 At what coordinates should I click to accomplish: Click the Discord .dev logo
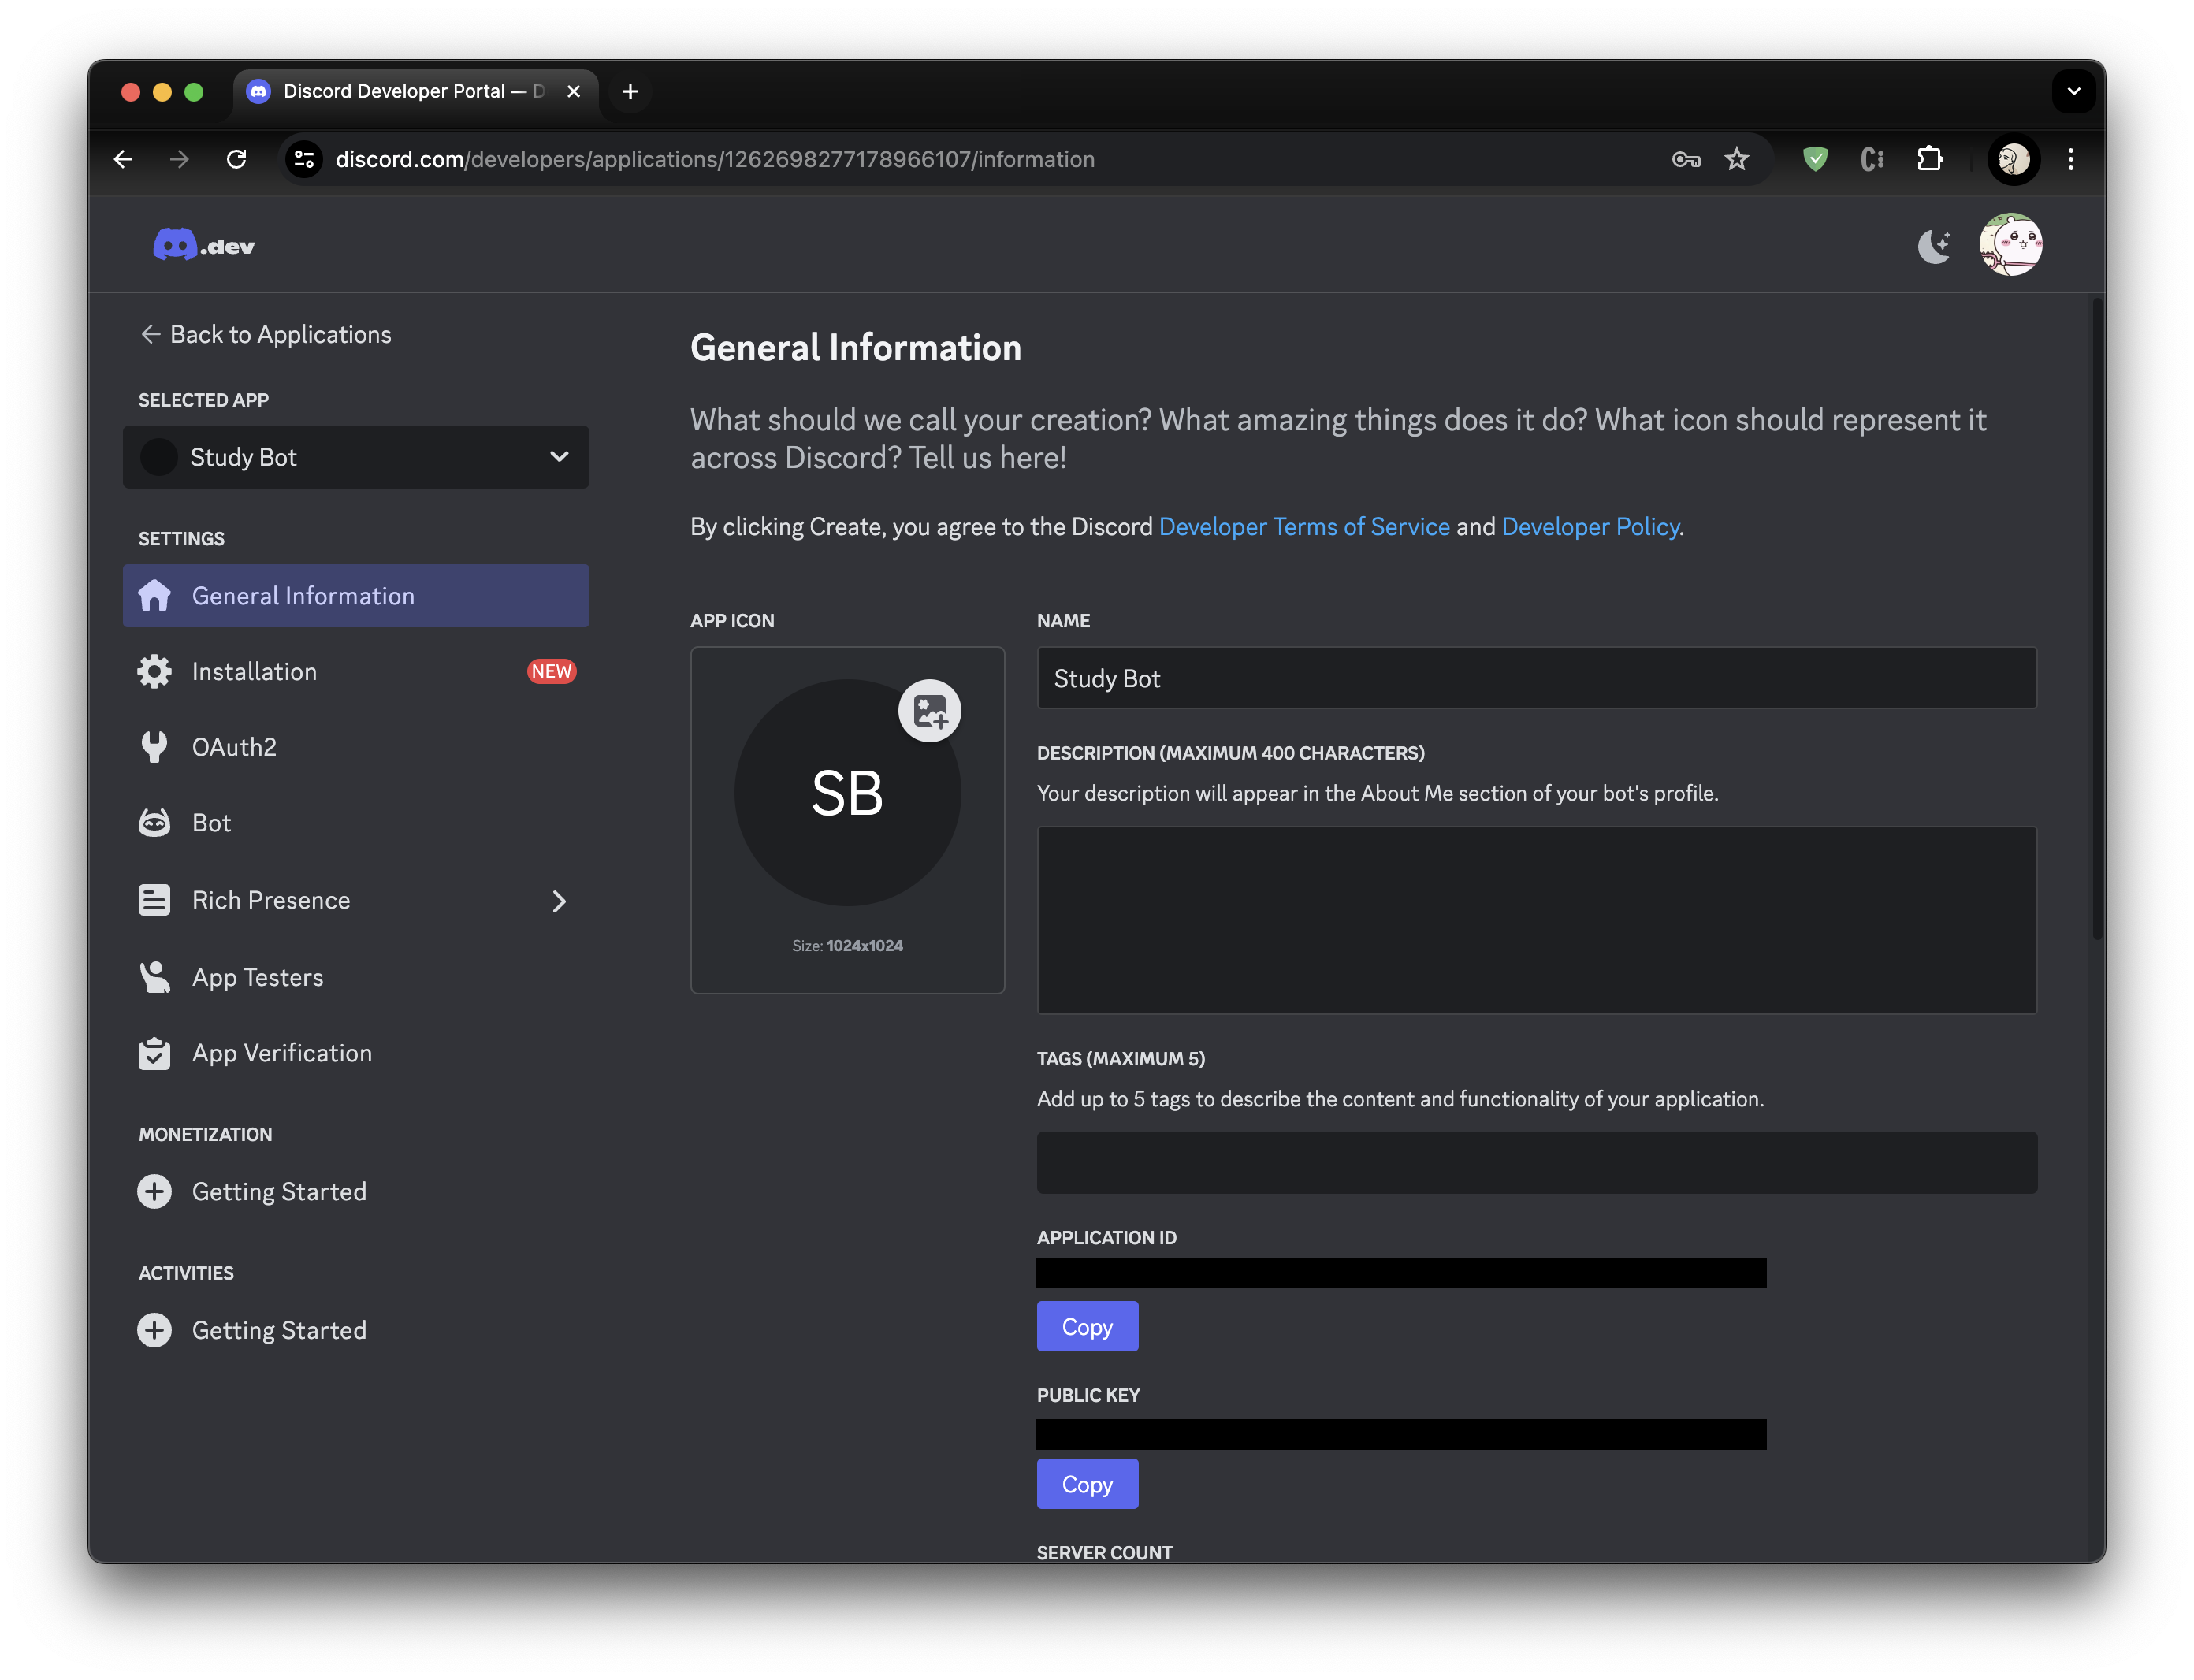tap(203, 245)
